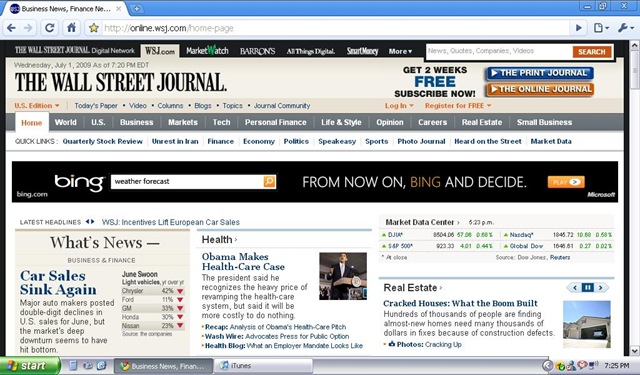Switch to iTunes in the taskbar
Image resolution: width=640 pixels, height=375 pixels.
263,366
